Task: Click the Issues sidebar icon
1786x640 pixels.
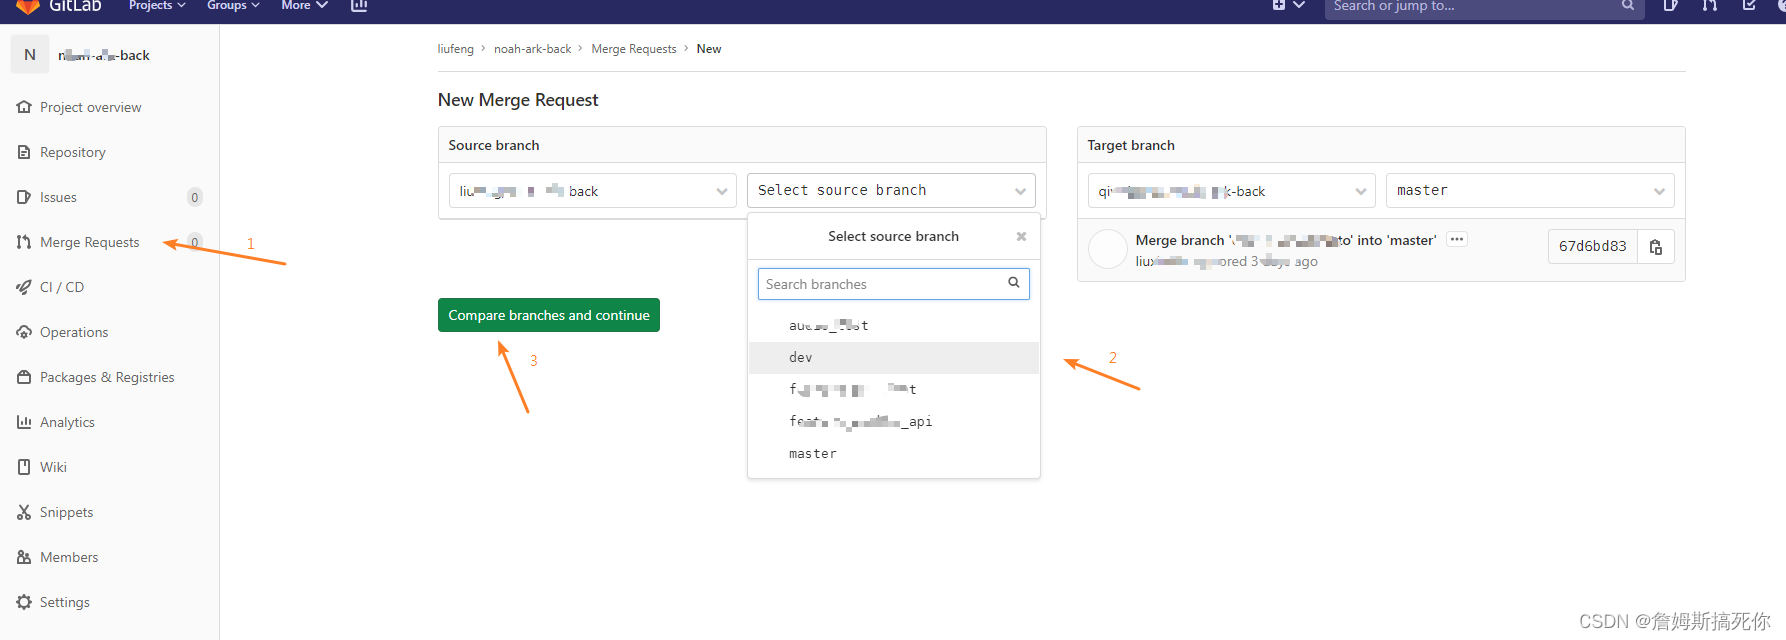Action: 24,197
